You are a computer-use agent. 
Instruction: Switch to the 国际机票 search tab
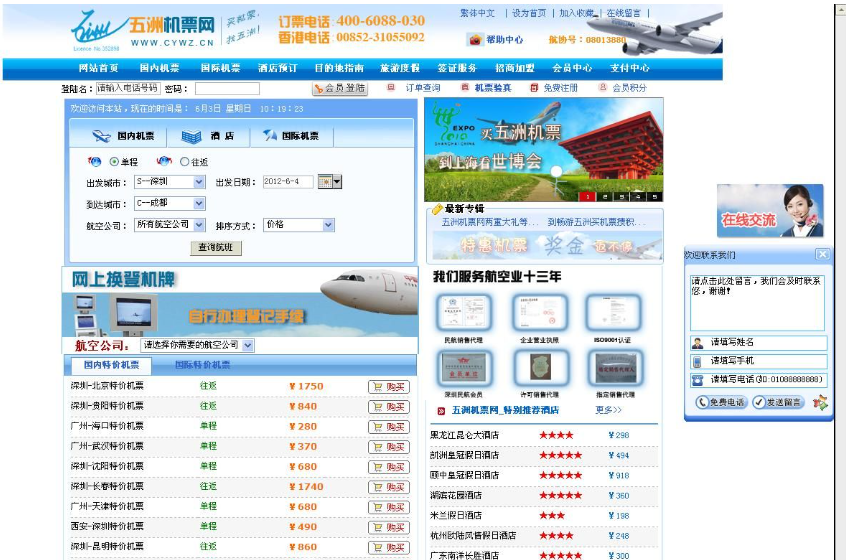coord(292,136)
